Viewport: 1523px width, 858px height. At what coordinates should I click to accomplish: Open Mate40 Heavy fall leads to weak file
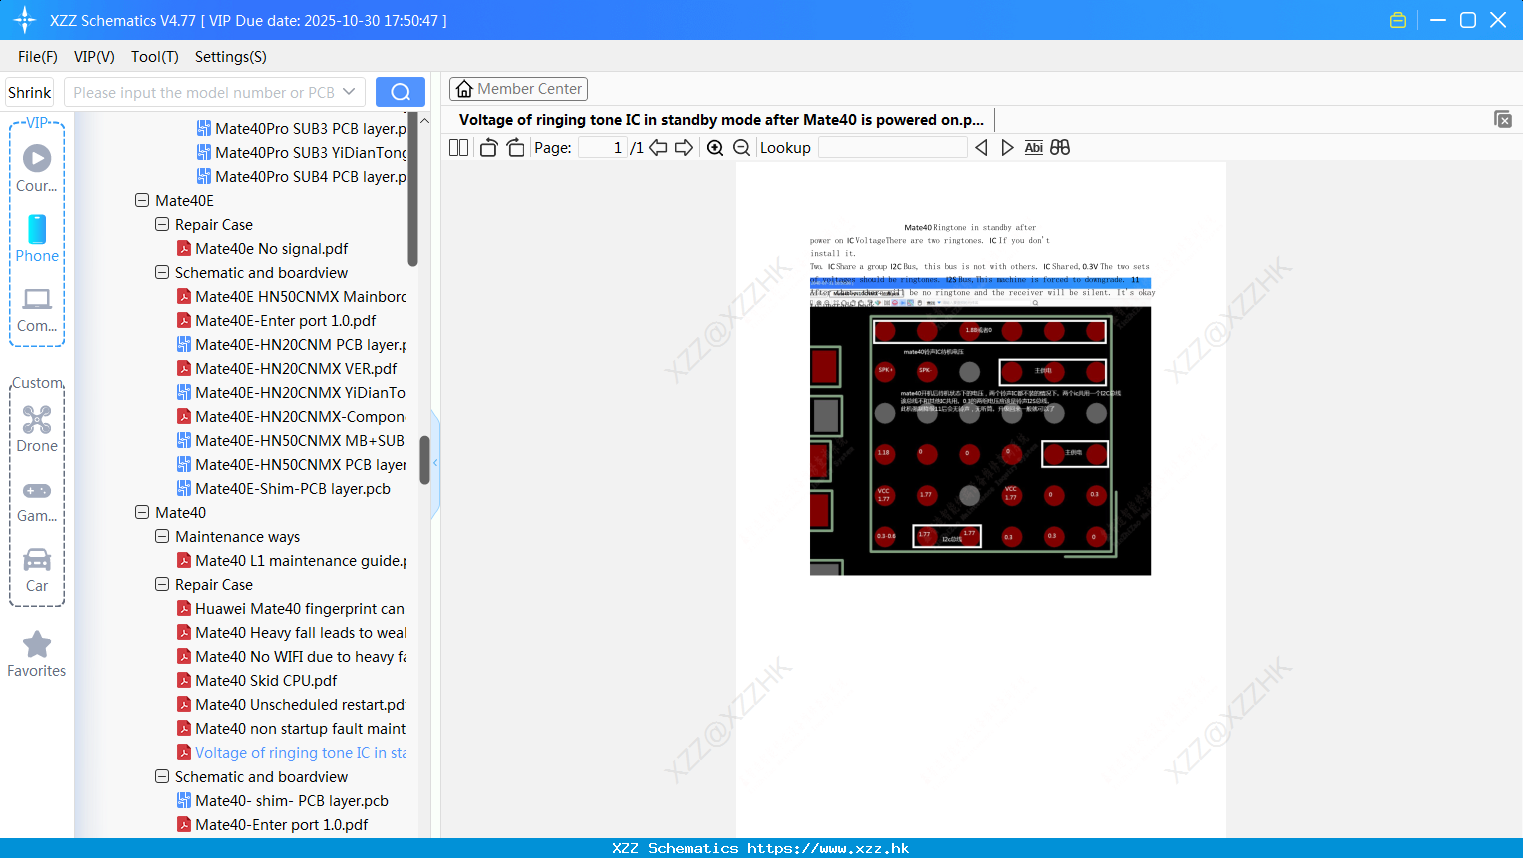[x=291, y=632]
